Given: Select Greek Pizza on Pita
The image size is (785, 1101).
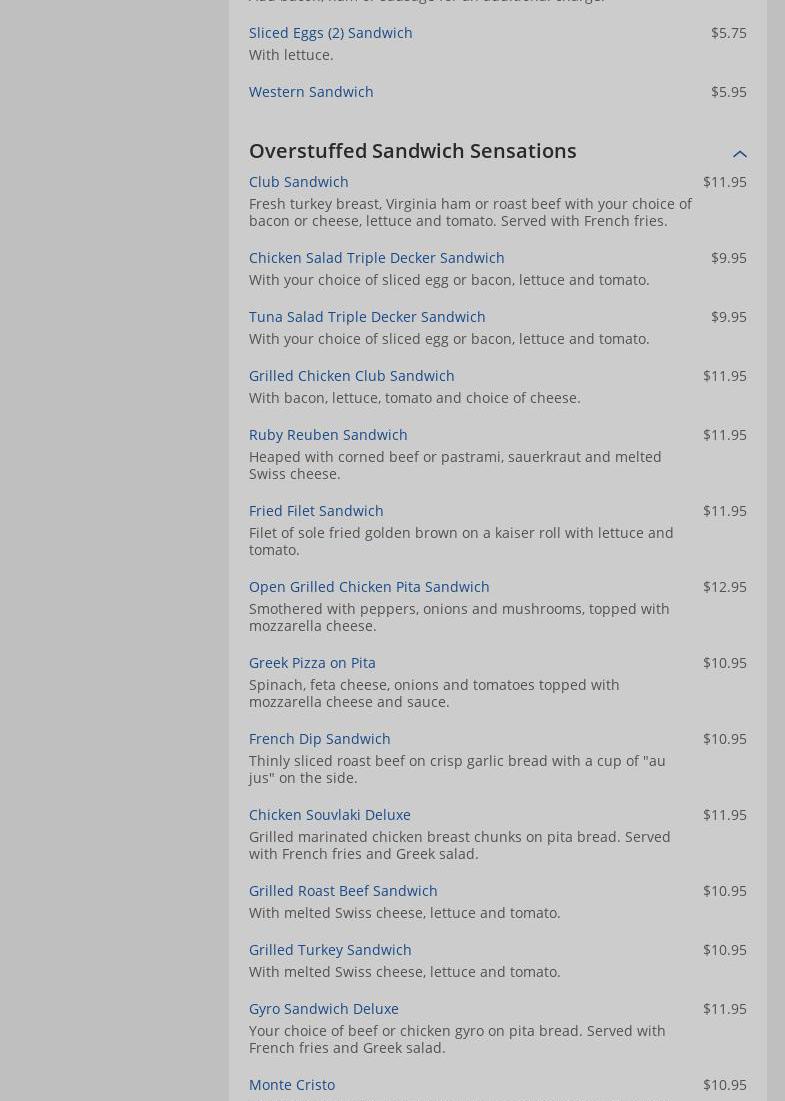Looking at the screenshot, I should pyautogui.click(x=312, y=663).
